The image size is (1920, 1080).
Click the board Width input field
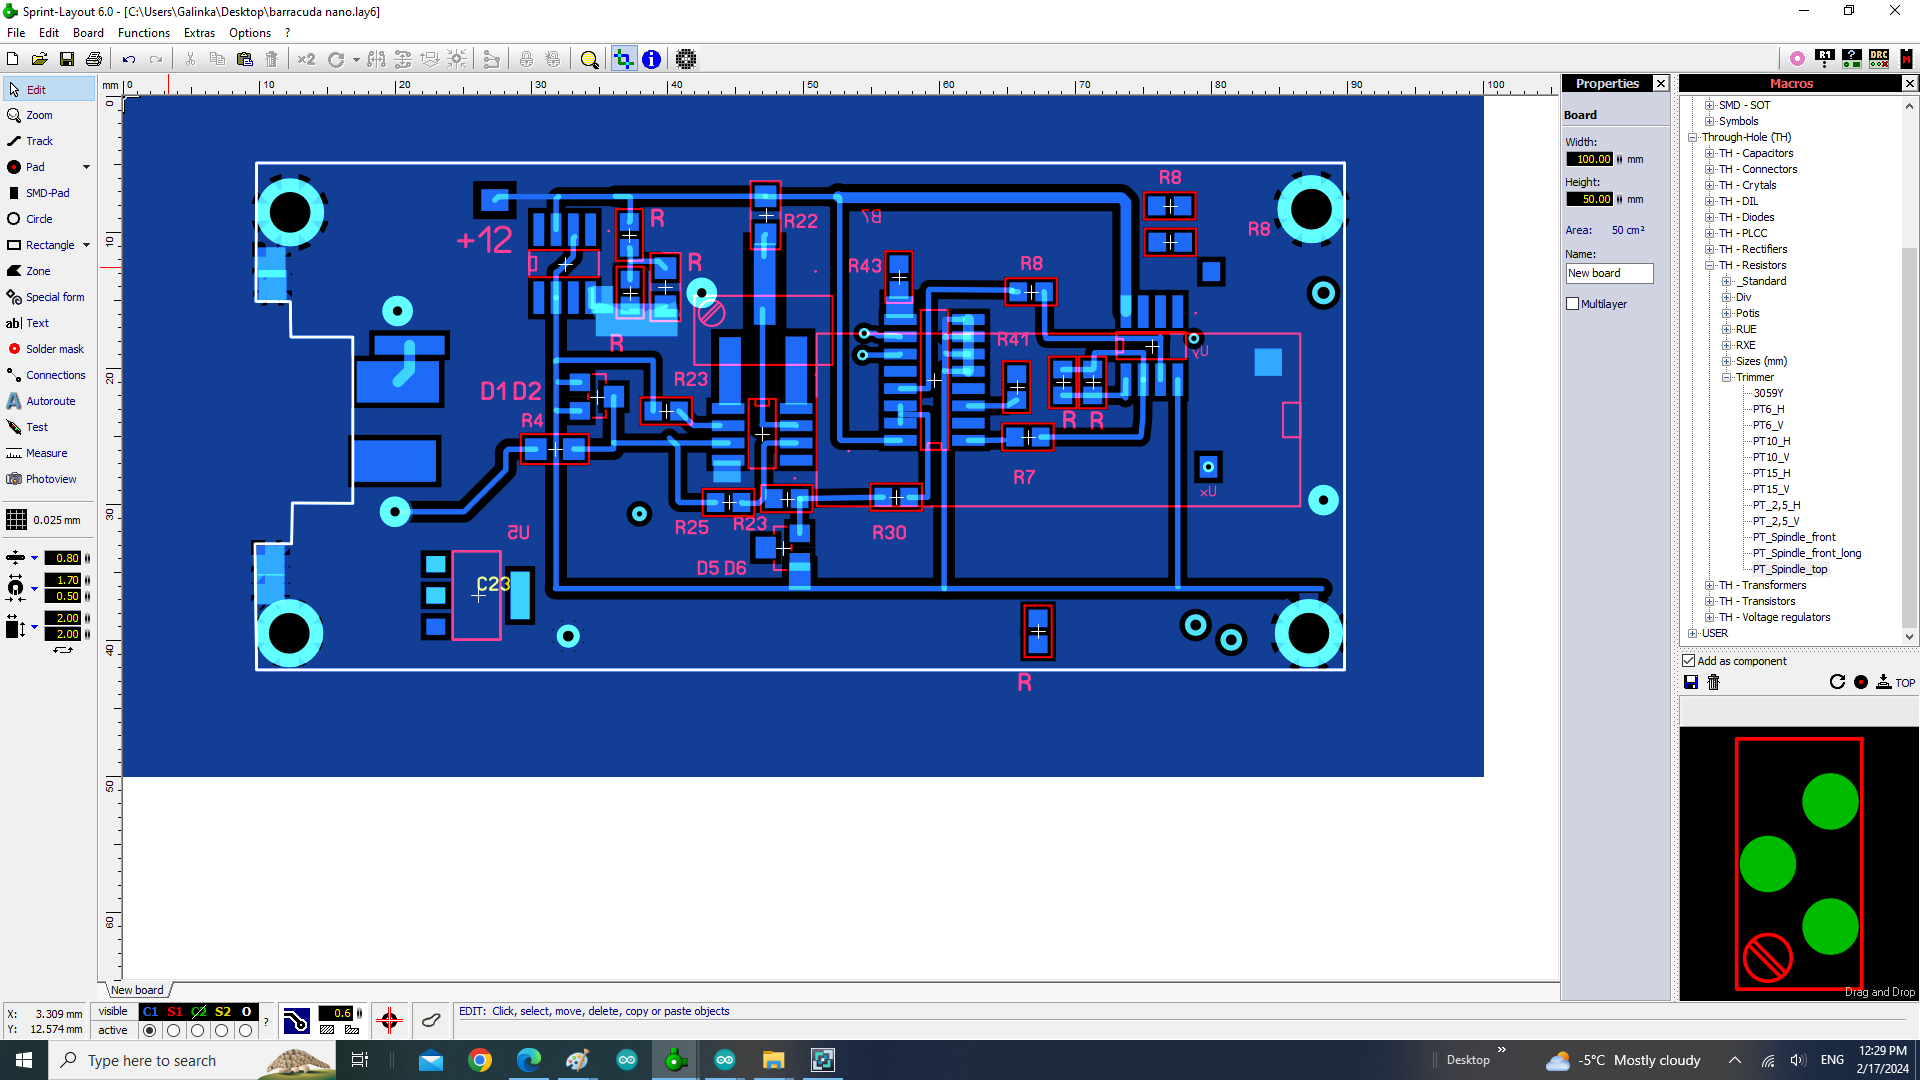(x=1589, y=159)
